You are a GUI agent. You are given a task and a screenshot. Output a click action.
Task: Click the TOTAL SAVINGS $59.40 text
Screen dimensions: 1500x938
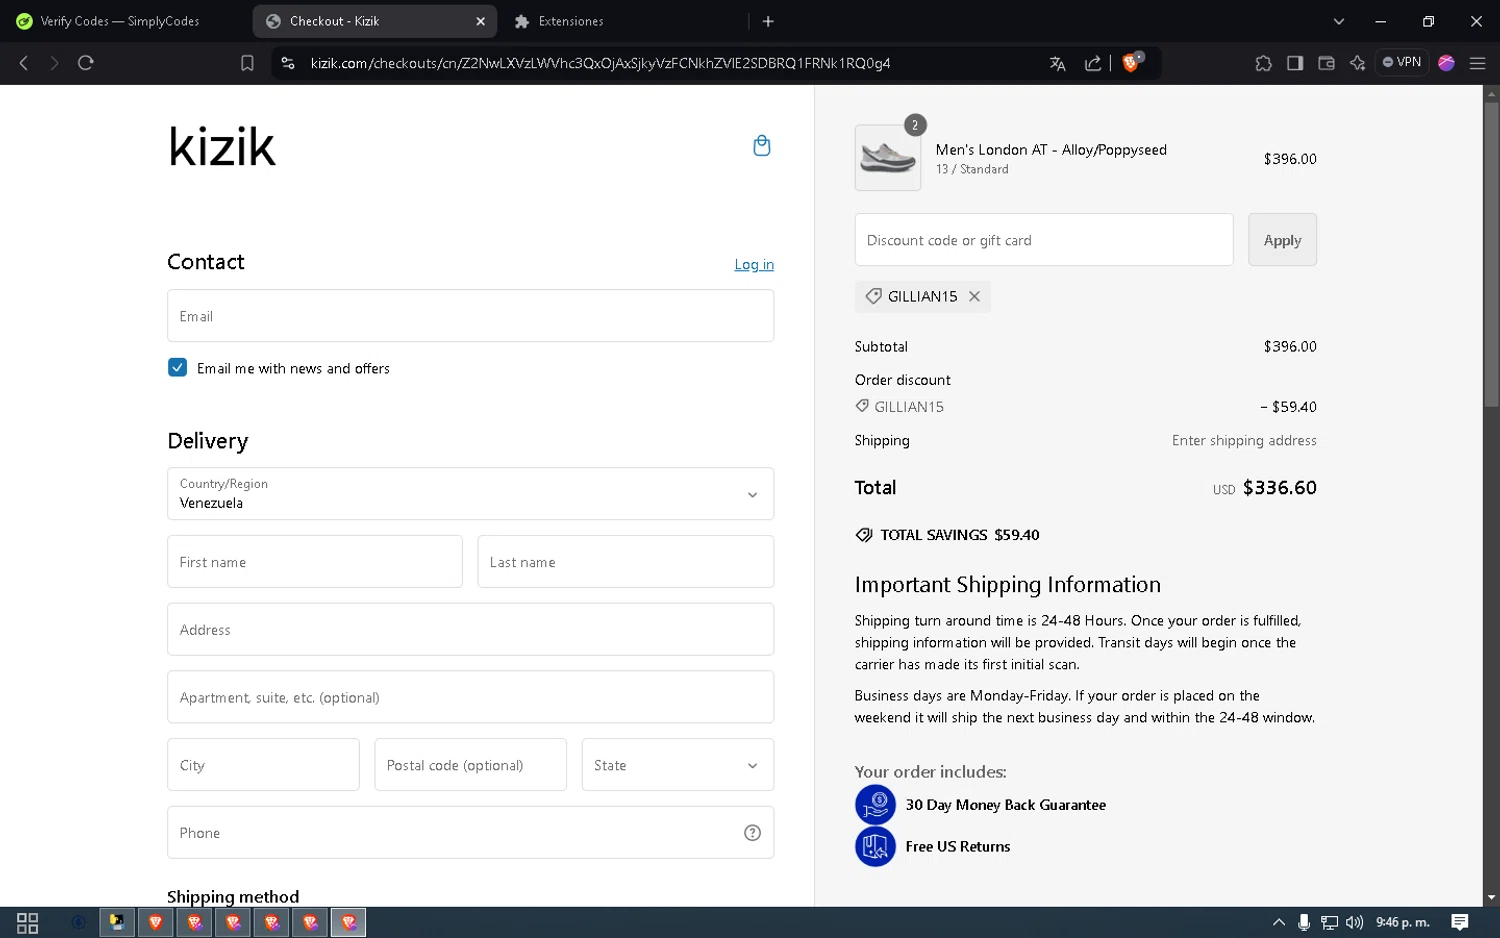click(x=959, y=535)
